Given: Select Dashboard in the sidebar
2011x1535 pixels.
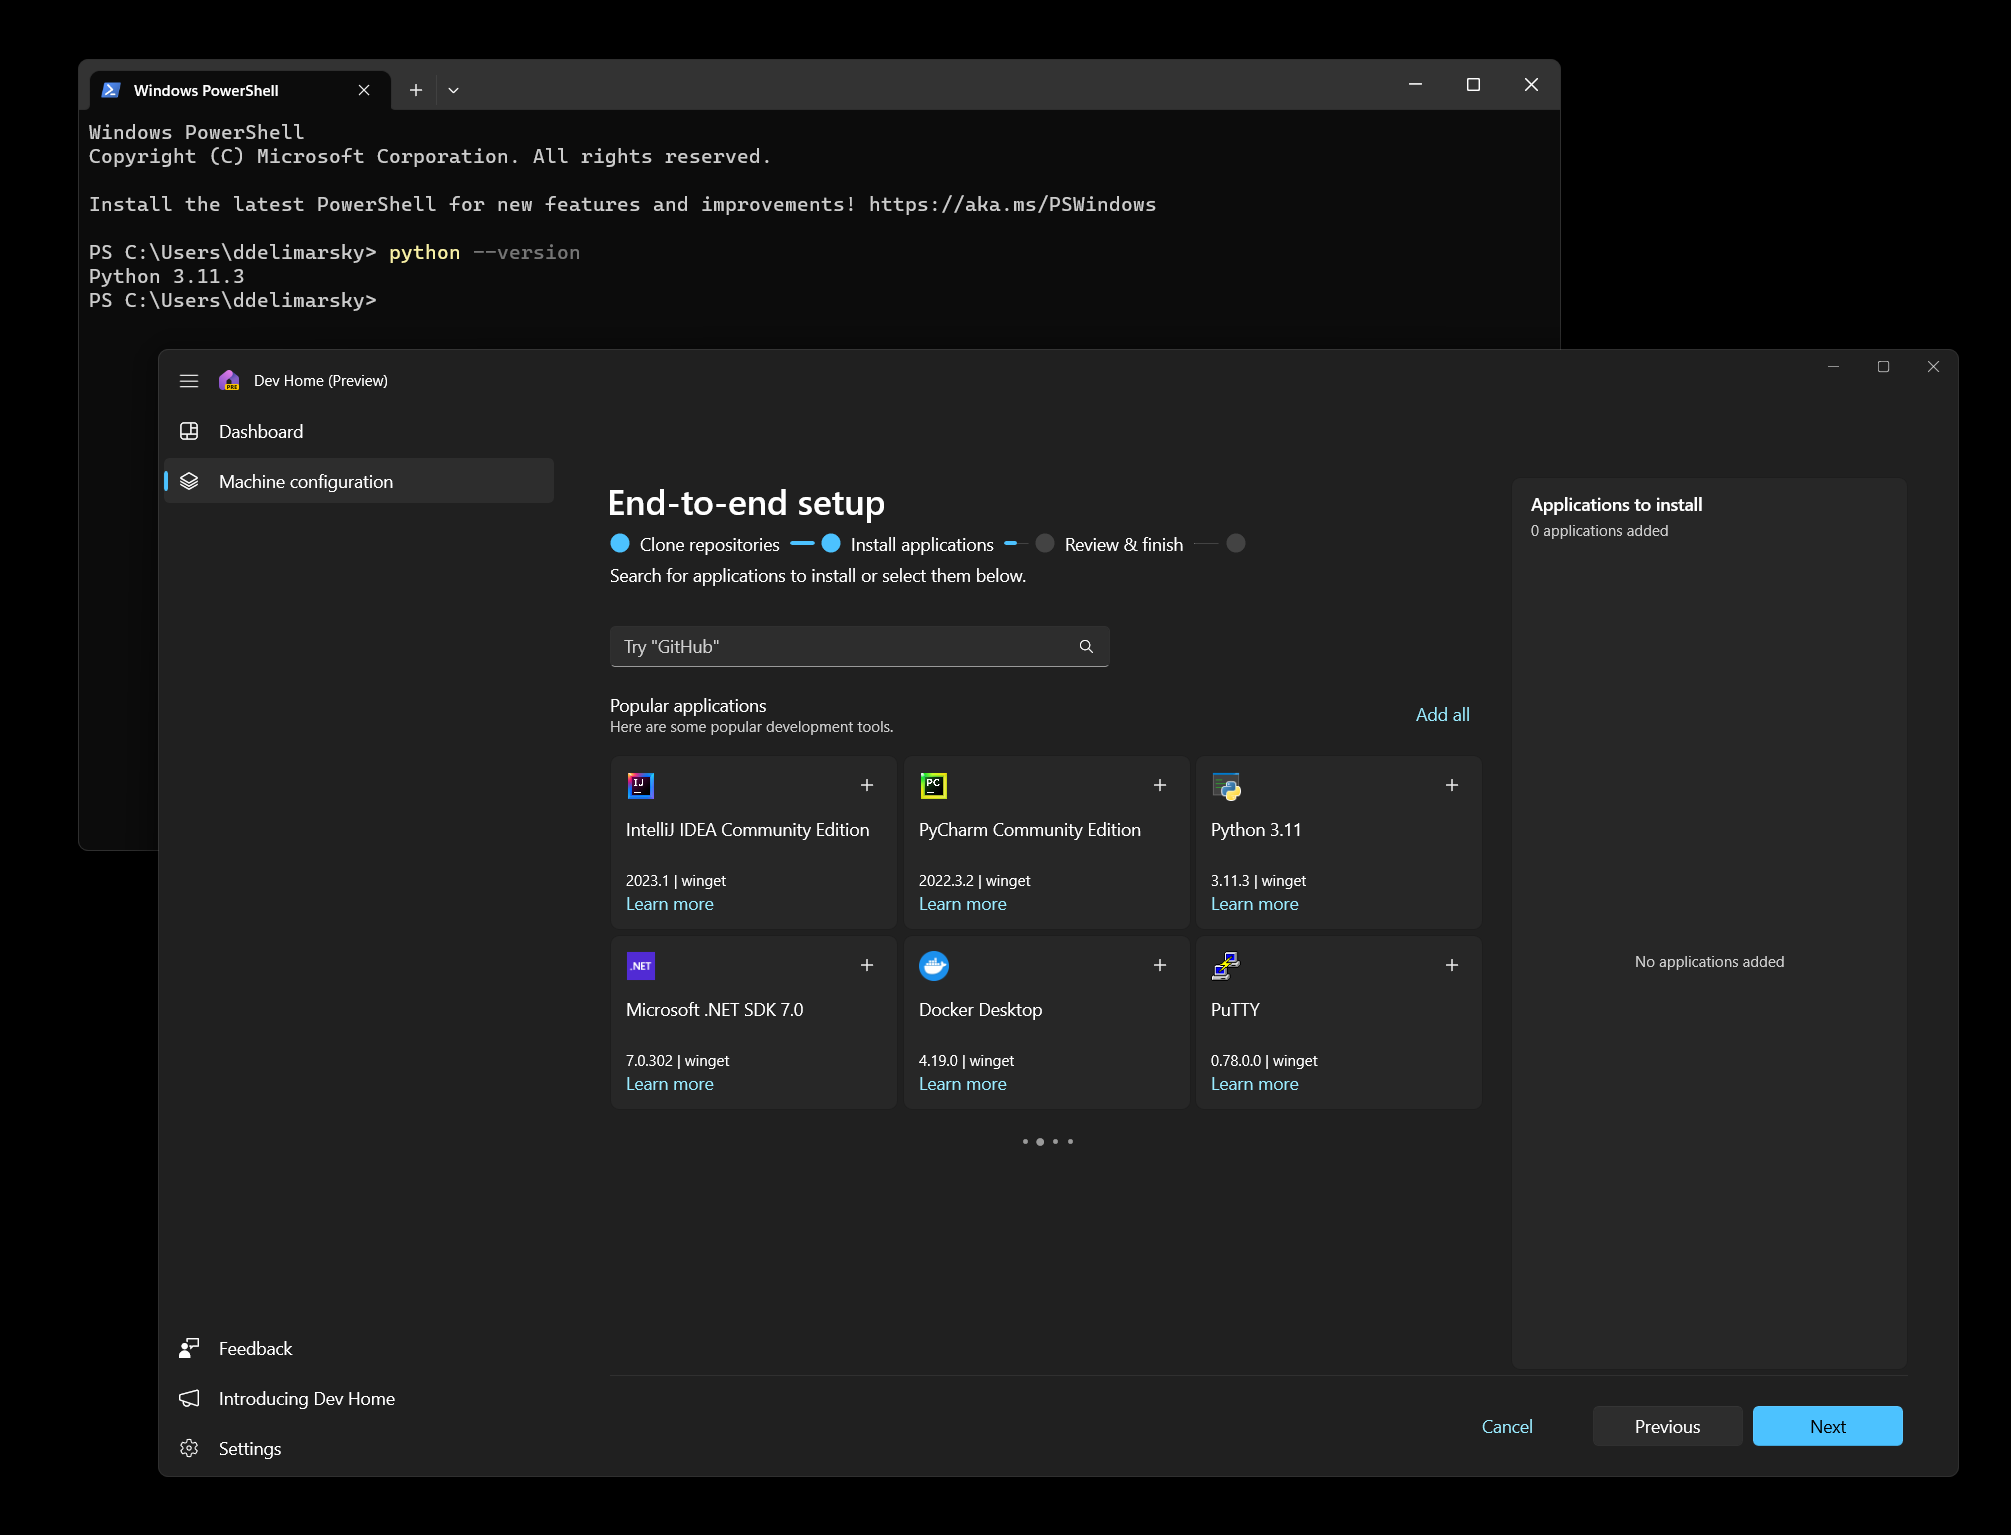Looking at the screenshot, I should 261,431.
